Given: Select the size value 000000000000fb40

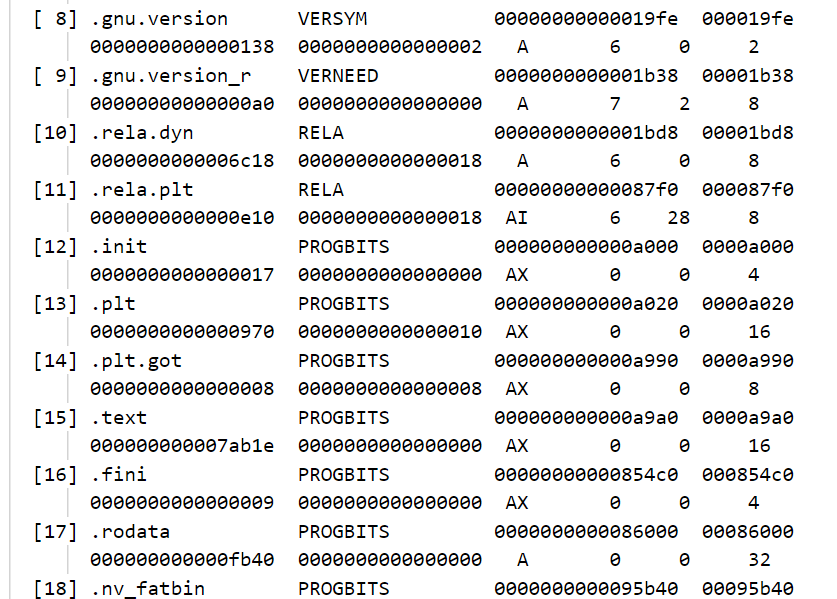Looking at the screenshot, I should tap(182, 560).
